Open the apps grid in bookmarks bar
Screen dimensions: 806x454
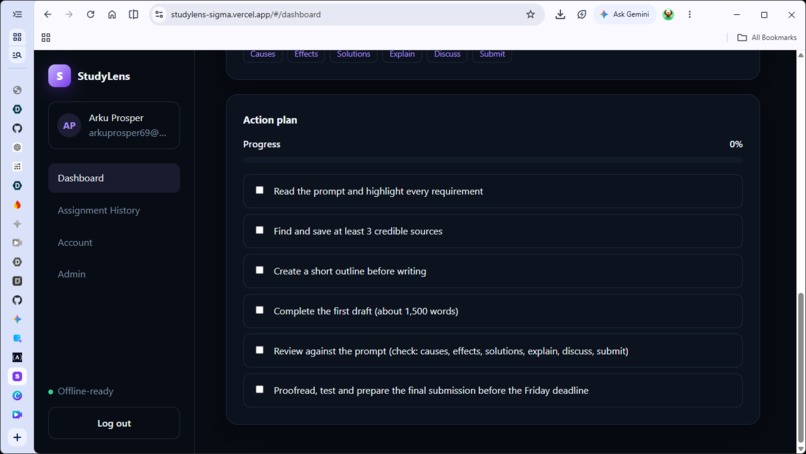46,38
